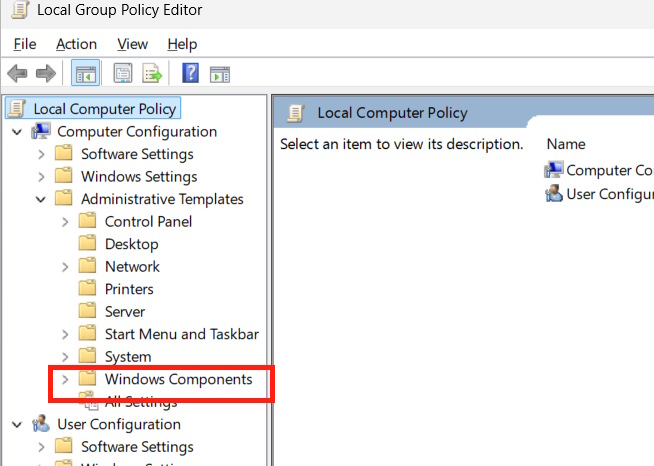Click the scroll icon in right pane header
This screenshot has width=654, height=466.
pos(296,113)
